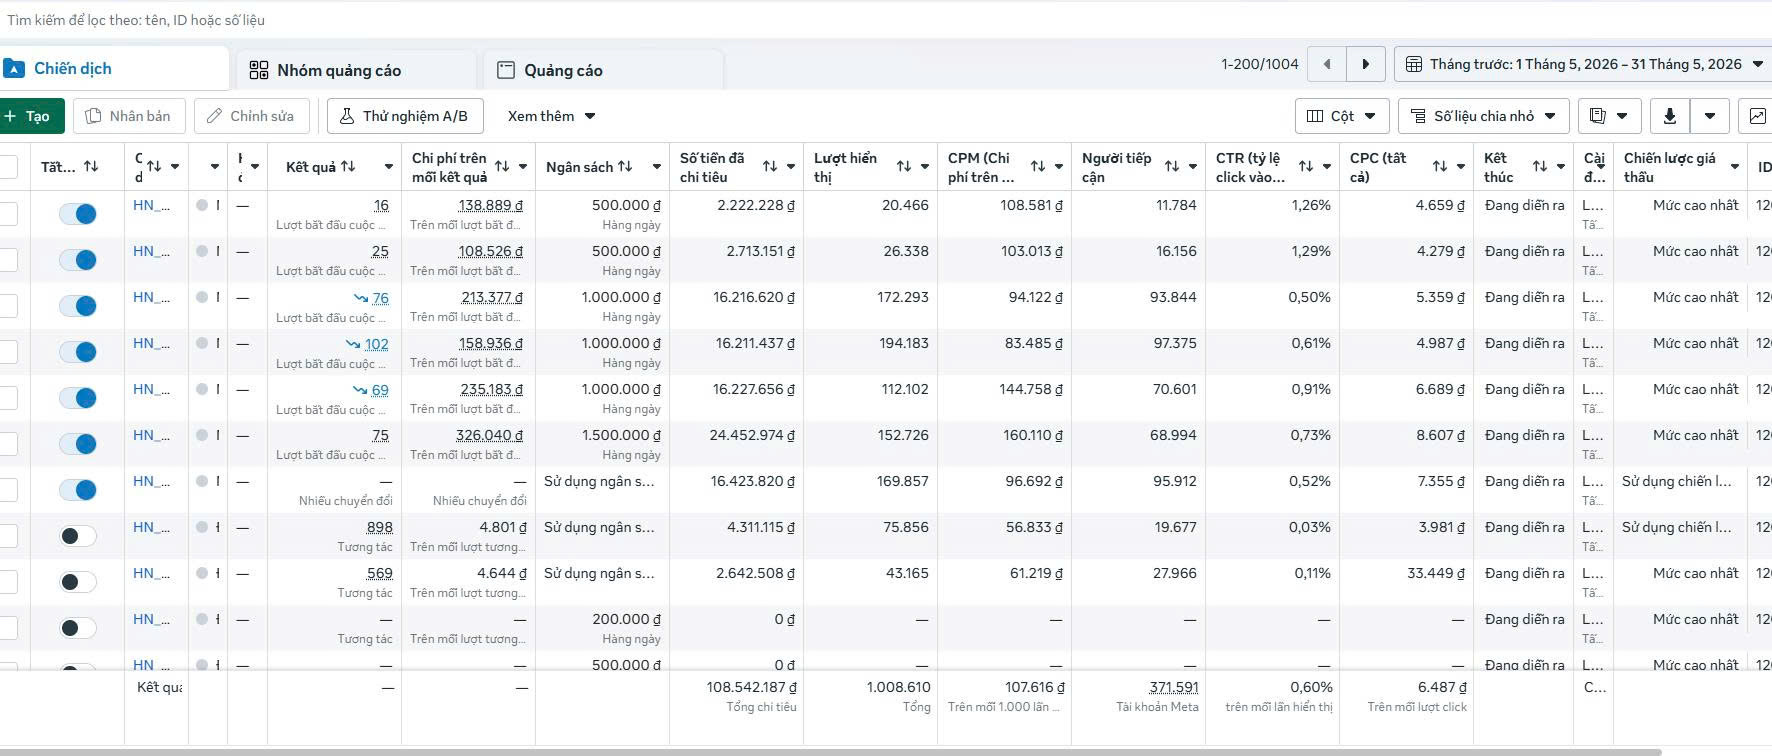Toggle off campaign spending 2.713.151 đ
The image size is (1772, 756).
[78, 260]
